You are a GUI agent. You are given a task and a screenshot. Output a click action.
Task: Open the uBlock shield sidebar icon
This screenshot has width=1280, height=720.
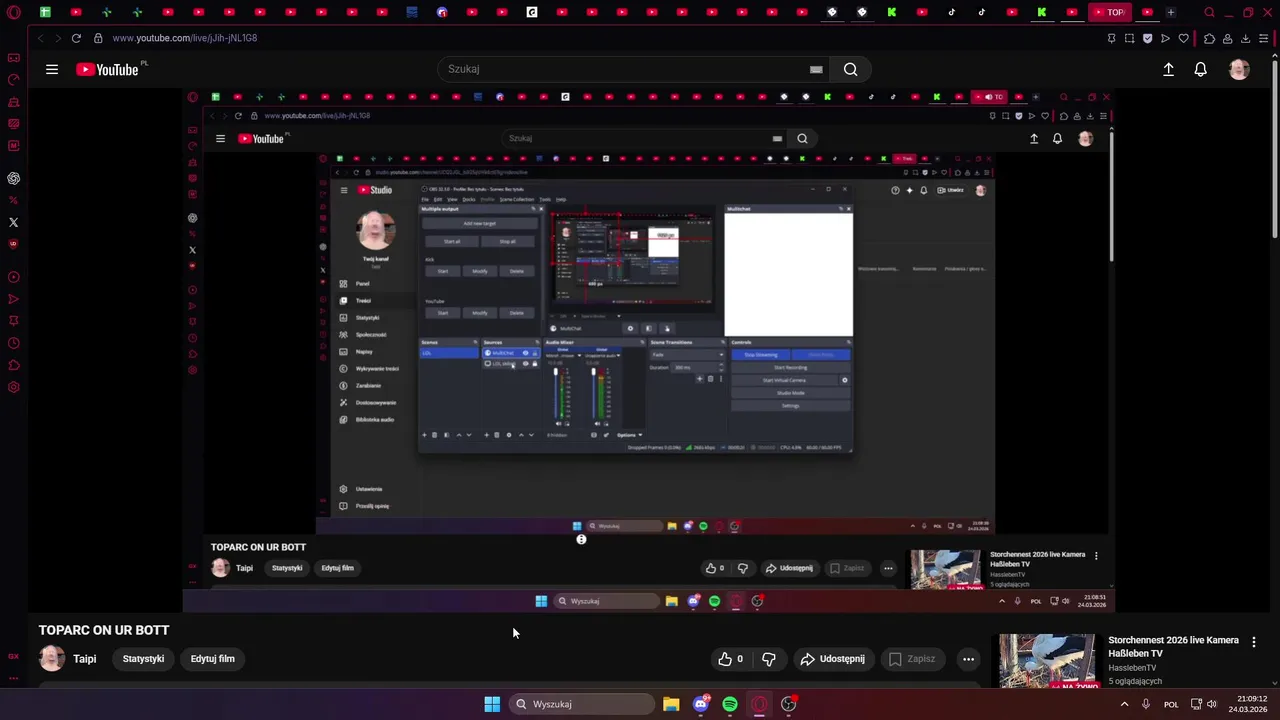(x=14, y=244)
